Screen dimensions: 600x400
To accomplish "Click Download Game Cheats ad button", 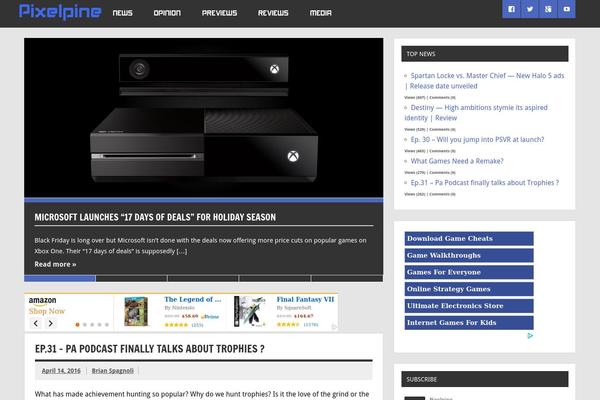I will point(469,238).
